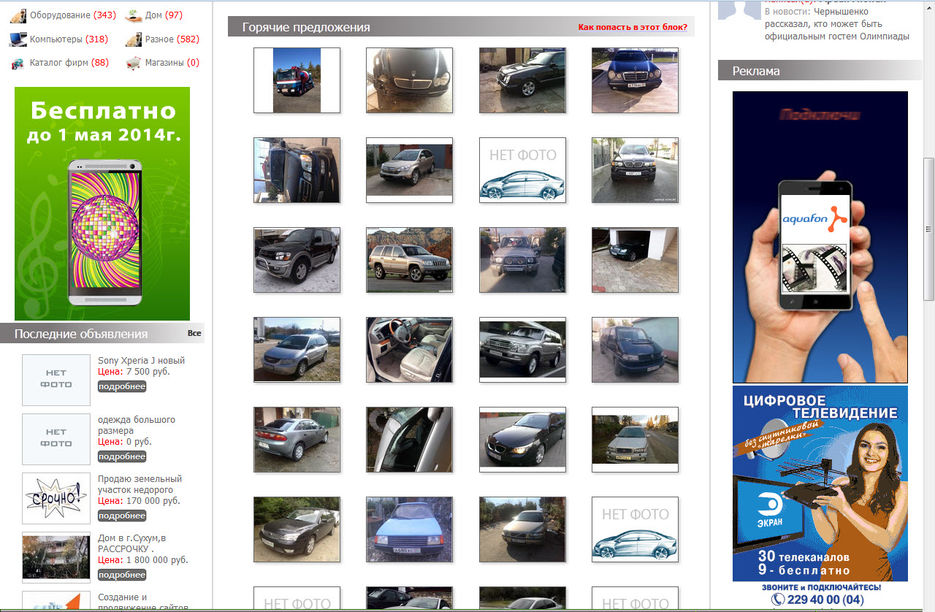Viewport: 935px width, 612px height.
Task: Open the "Продаю земельный участок недорого" ad
Action: [140, 484]
